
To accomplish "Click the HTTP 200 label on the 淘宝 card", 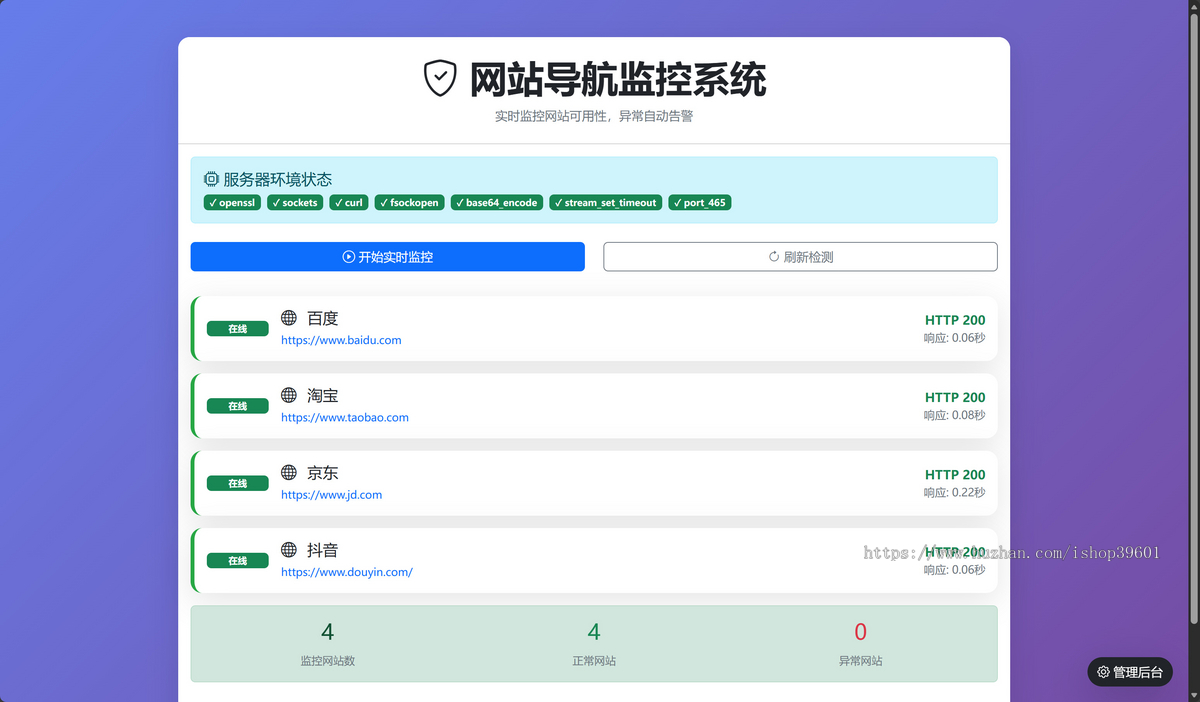I will pyautogui.click(x=955, y=397).
